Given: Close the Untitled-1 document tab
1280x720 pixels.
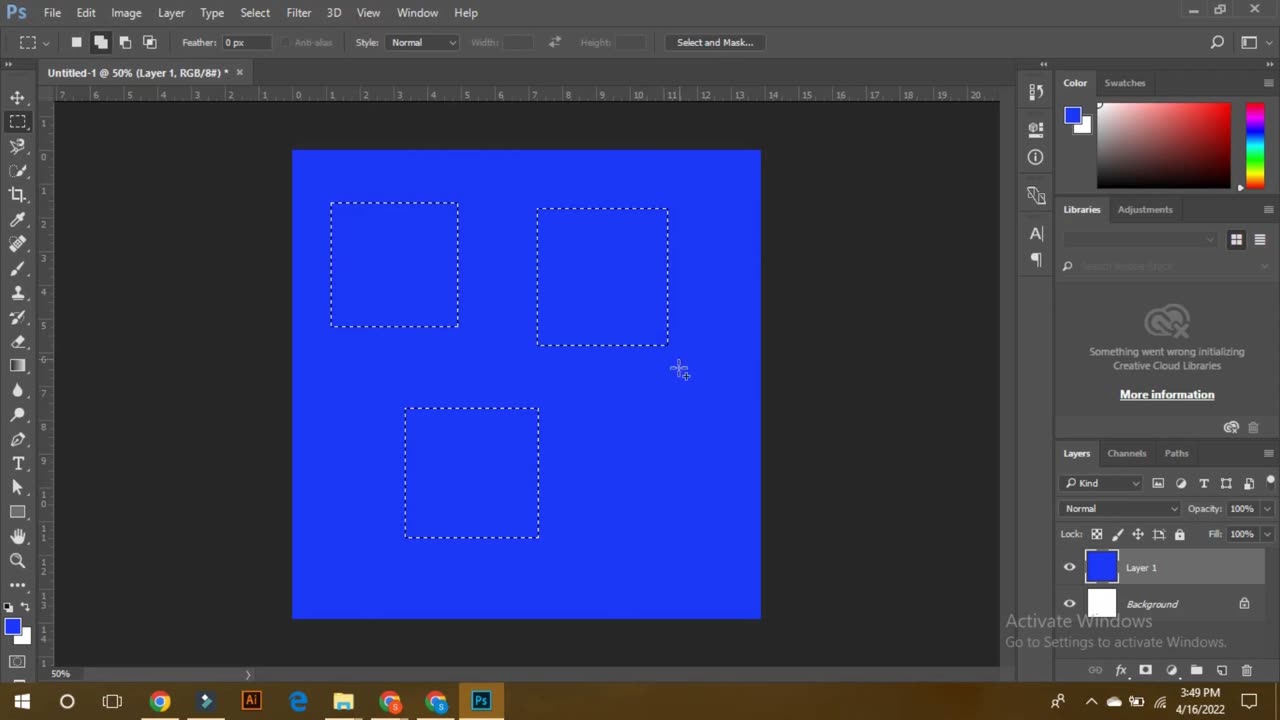Looking at the screenshot, I should point(239,72).
